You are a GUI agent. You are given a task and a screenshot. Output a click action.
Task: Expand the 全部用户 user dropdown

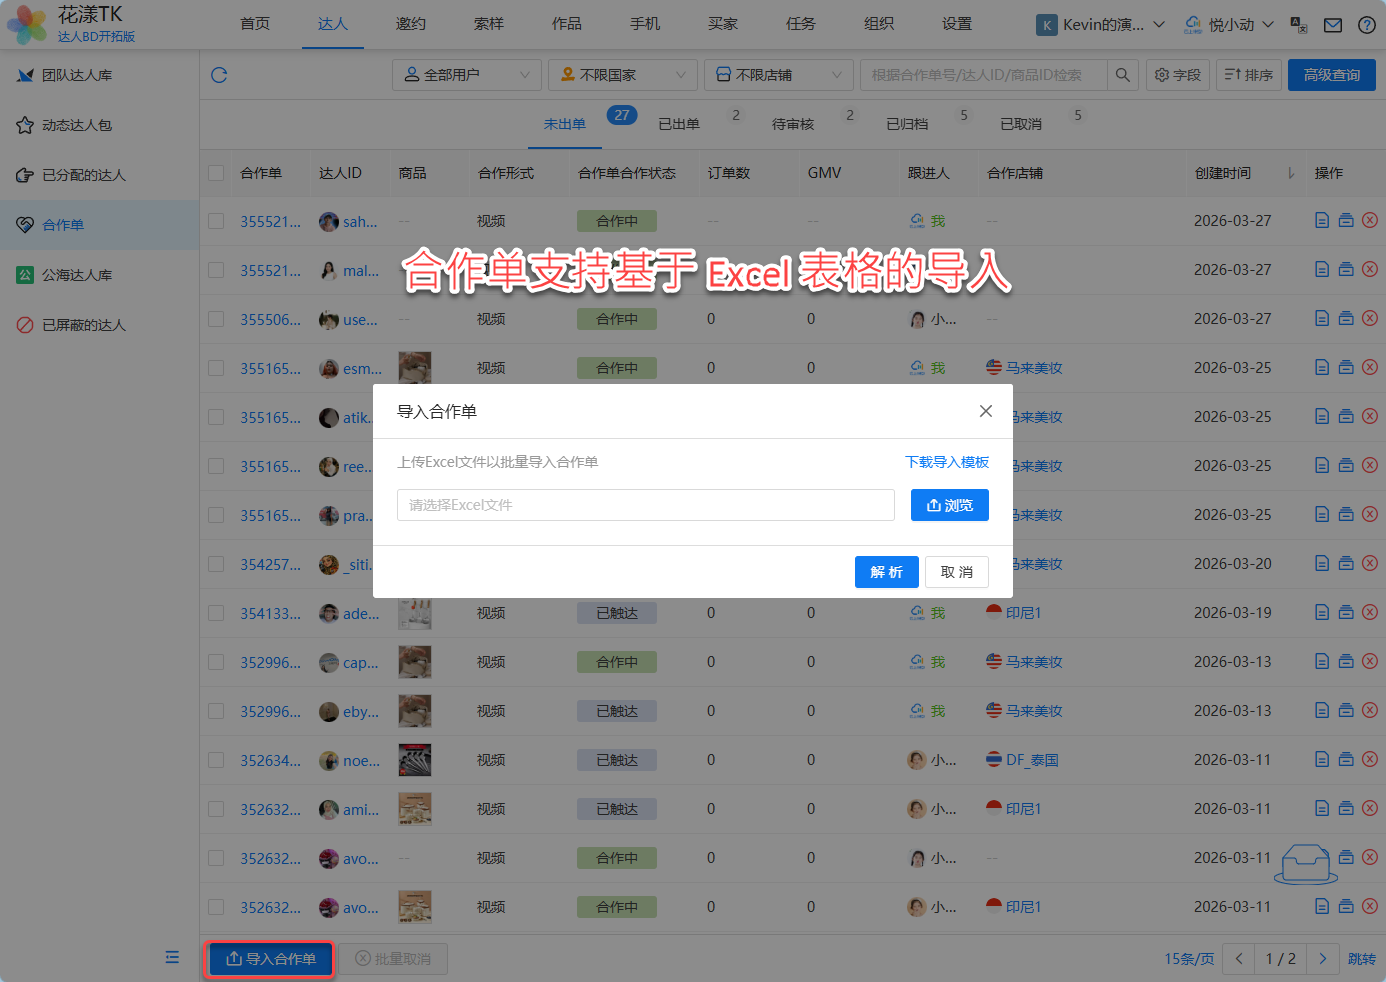pyautogui.click(x=466, y=75)
